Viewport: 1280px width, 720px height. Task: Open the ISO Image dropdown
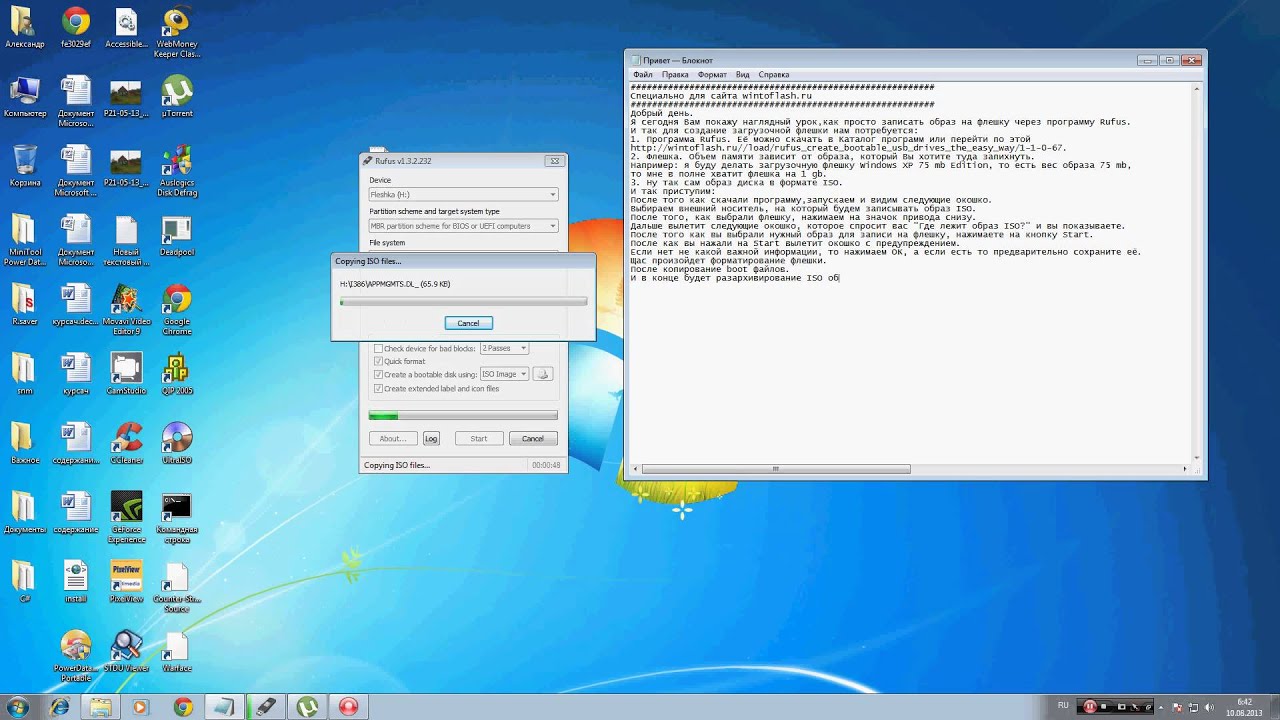click(x=504, y=374)
